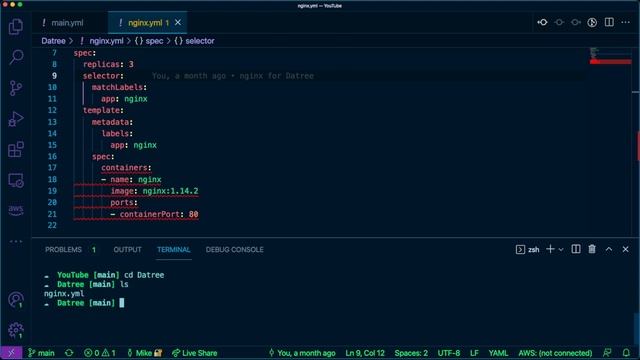640x360 pixels.
Task: Click the Datree breadcrumb folder
Action: point(53,41)
